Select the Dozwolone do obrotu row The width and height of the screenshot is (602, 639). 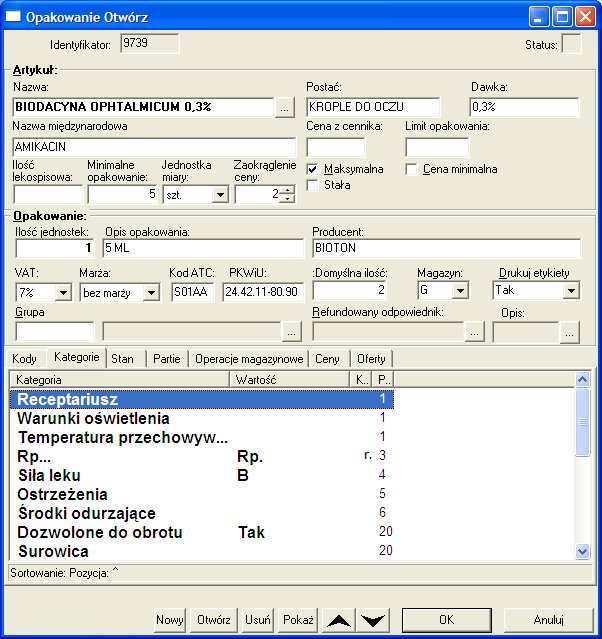pyautogui.click(x=202, y=532)
